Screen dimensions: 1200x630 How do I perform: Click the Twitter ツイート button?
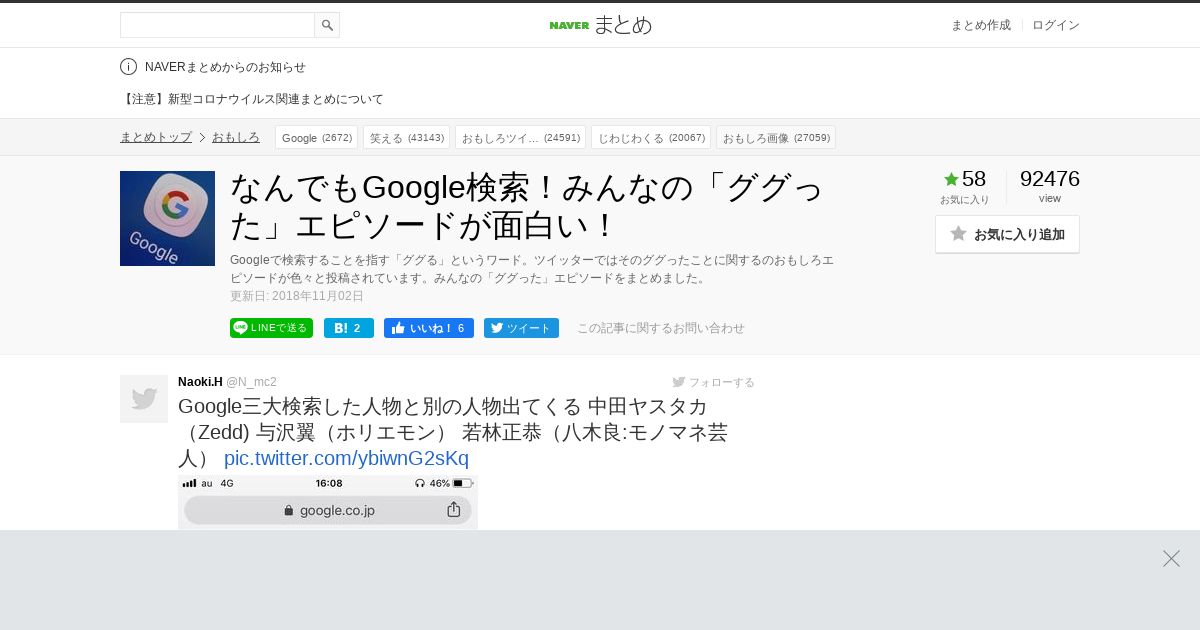tap(521, 328)
